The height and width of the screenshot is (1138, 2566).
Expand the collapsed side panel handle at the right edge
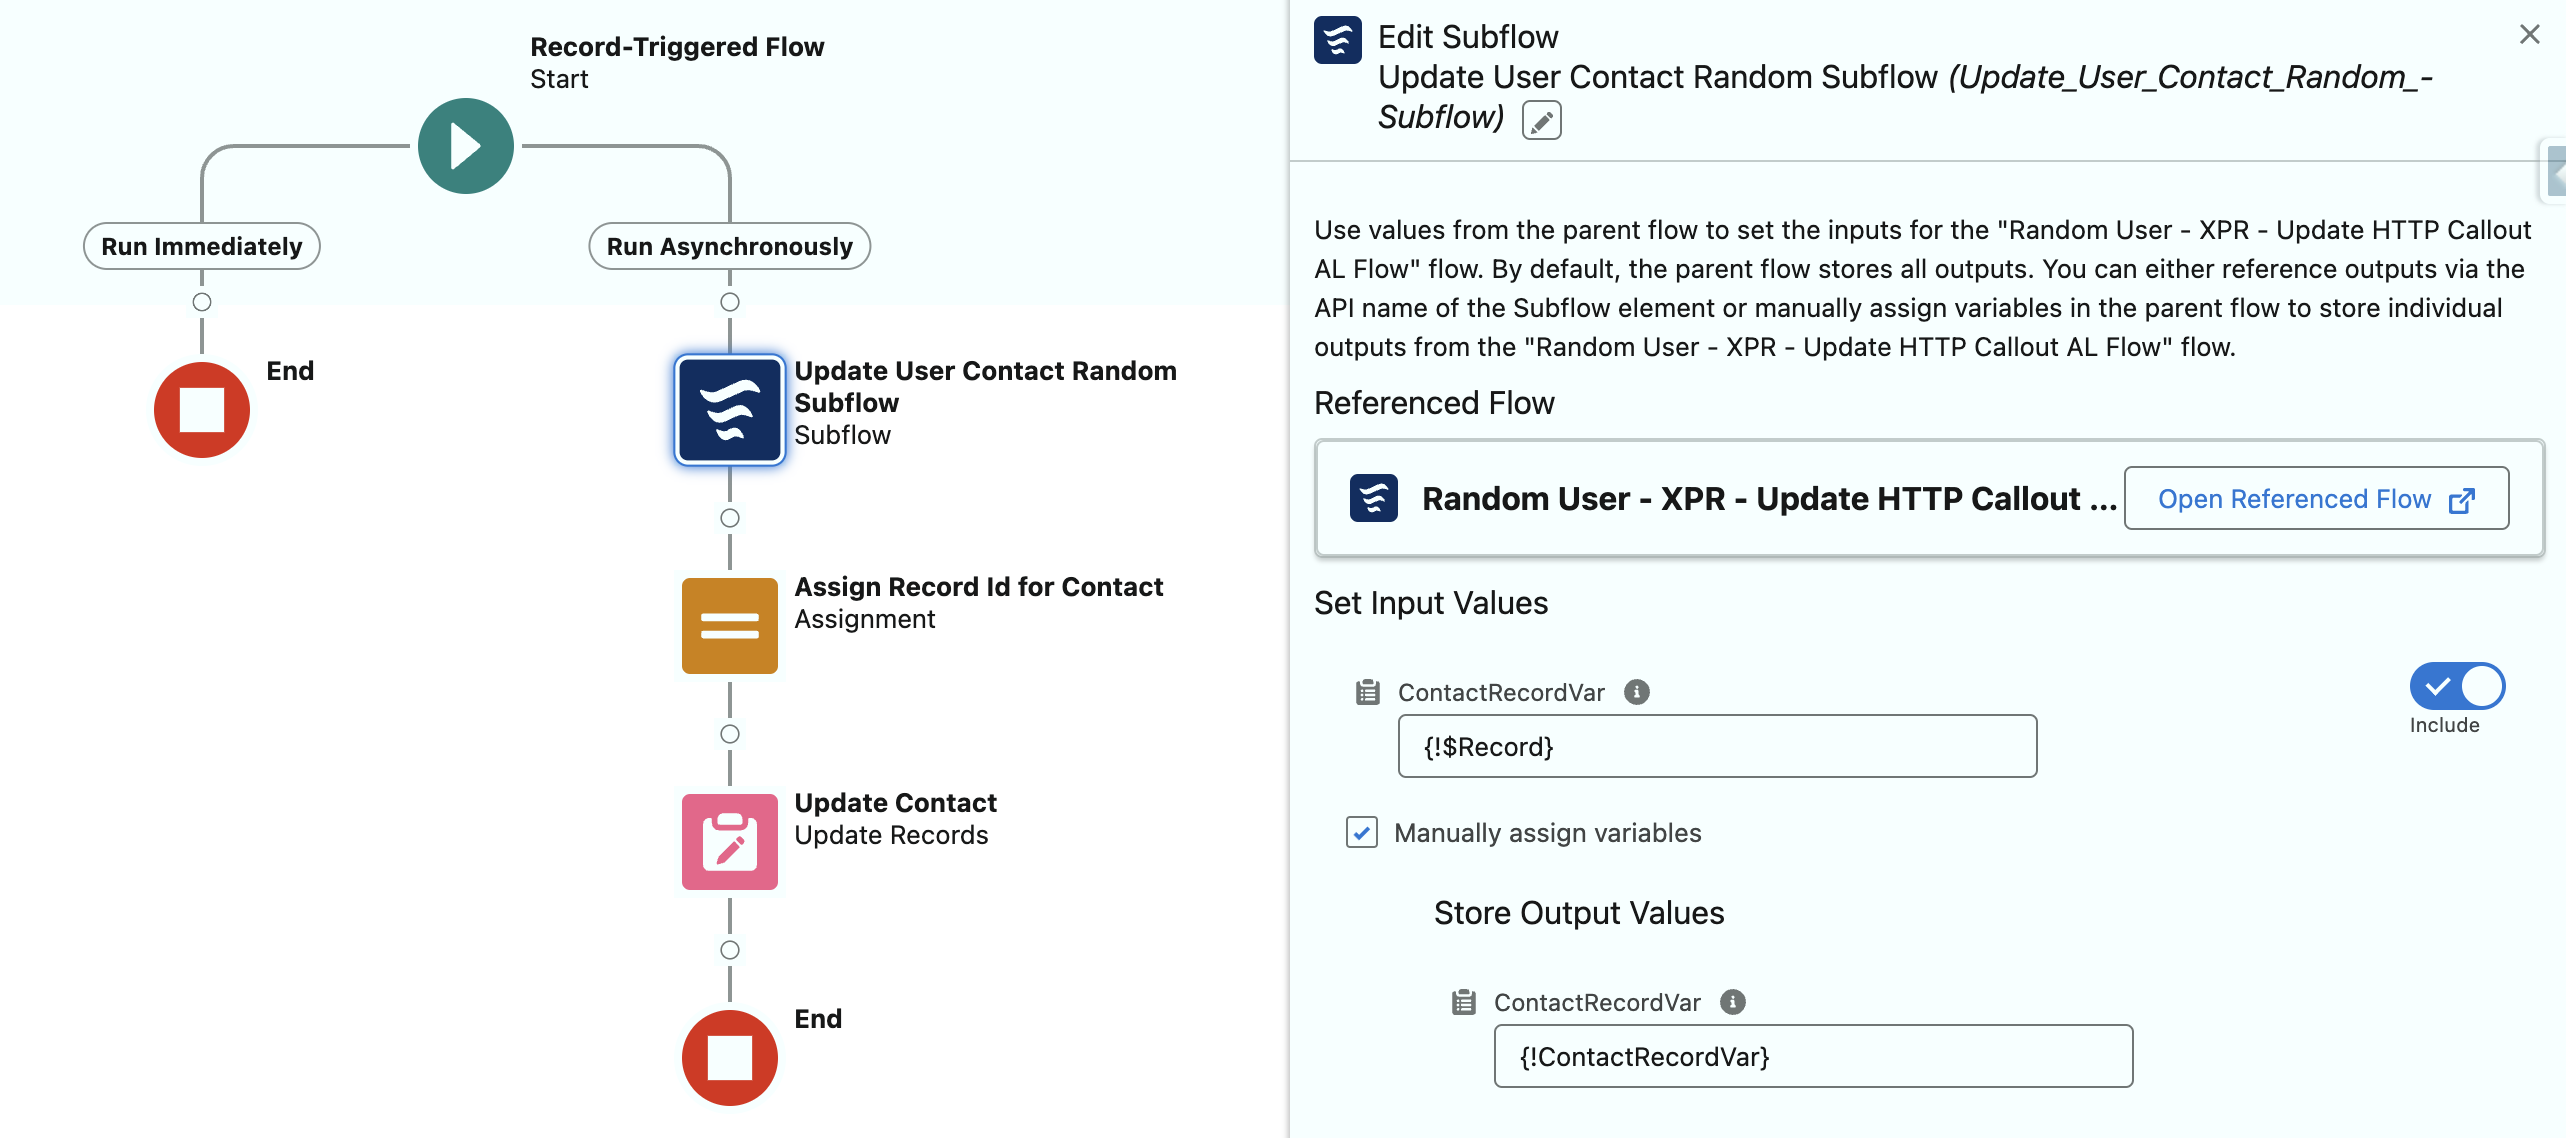2555,171
